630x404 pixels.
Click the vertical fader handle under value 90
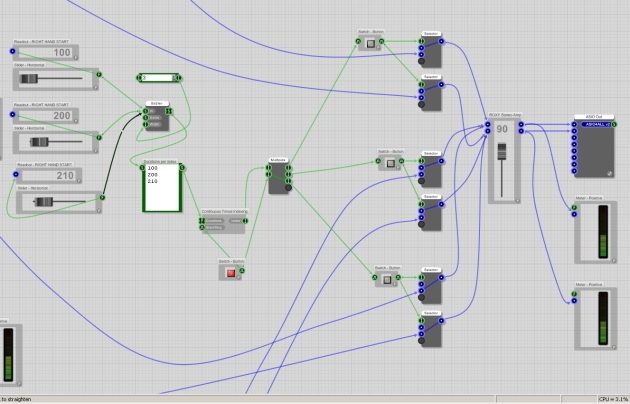[503, 151]
